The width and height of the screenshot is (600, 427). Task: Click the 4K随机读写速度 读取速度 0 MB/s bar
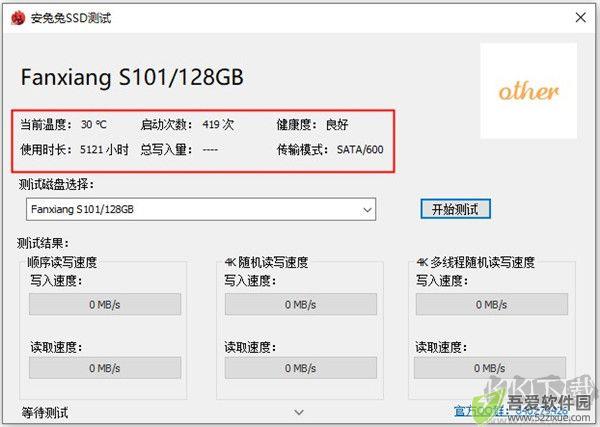[x=301, y=368]
